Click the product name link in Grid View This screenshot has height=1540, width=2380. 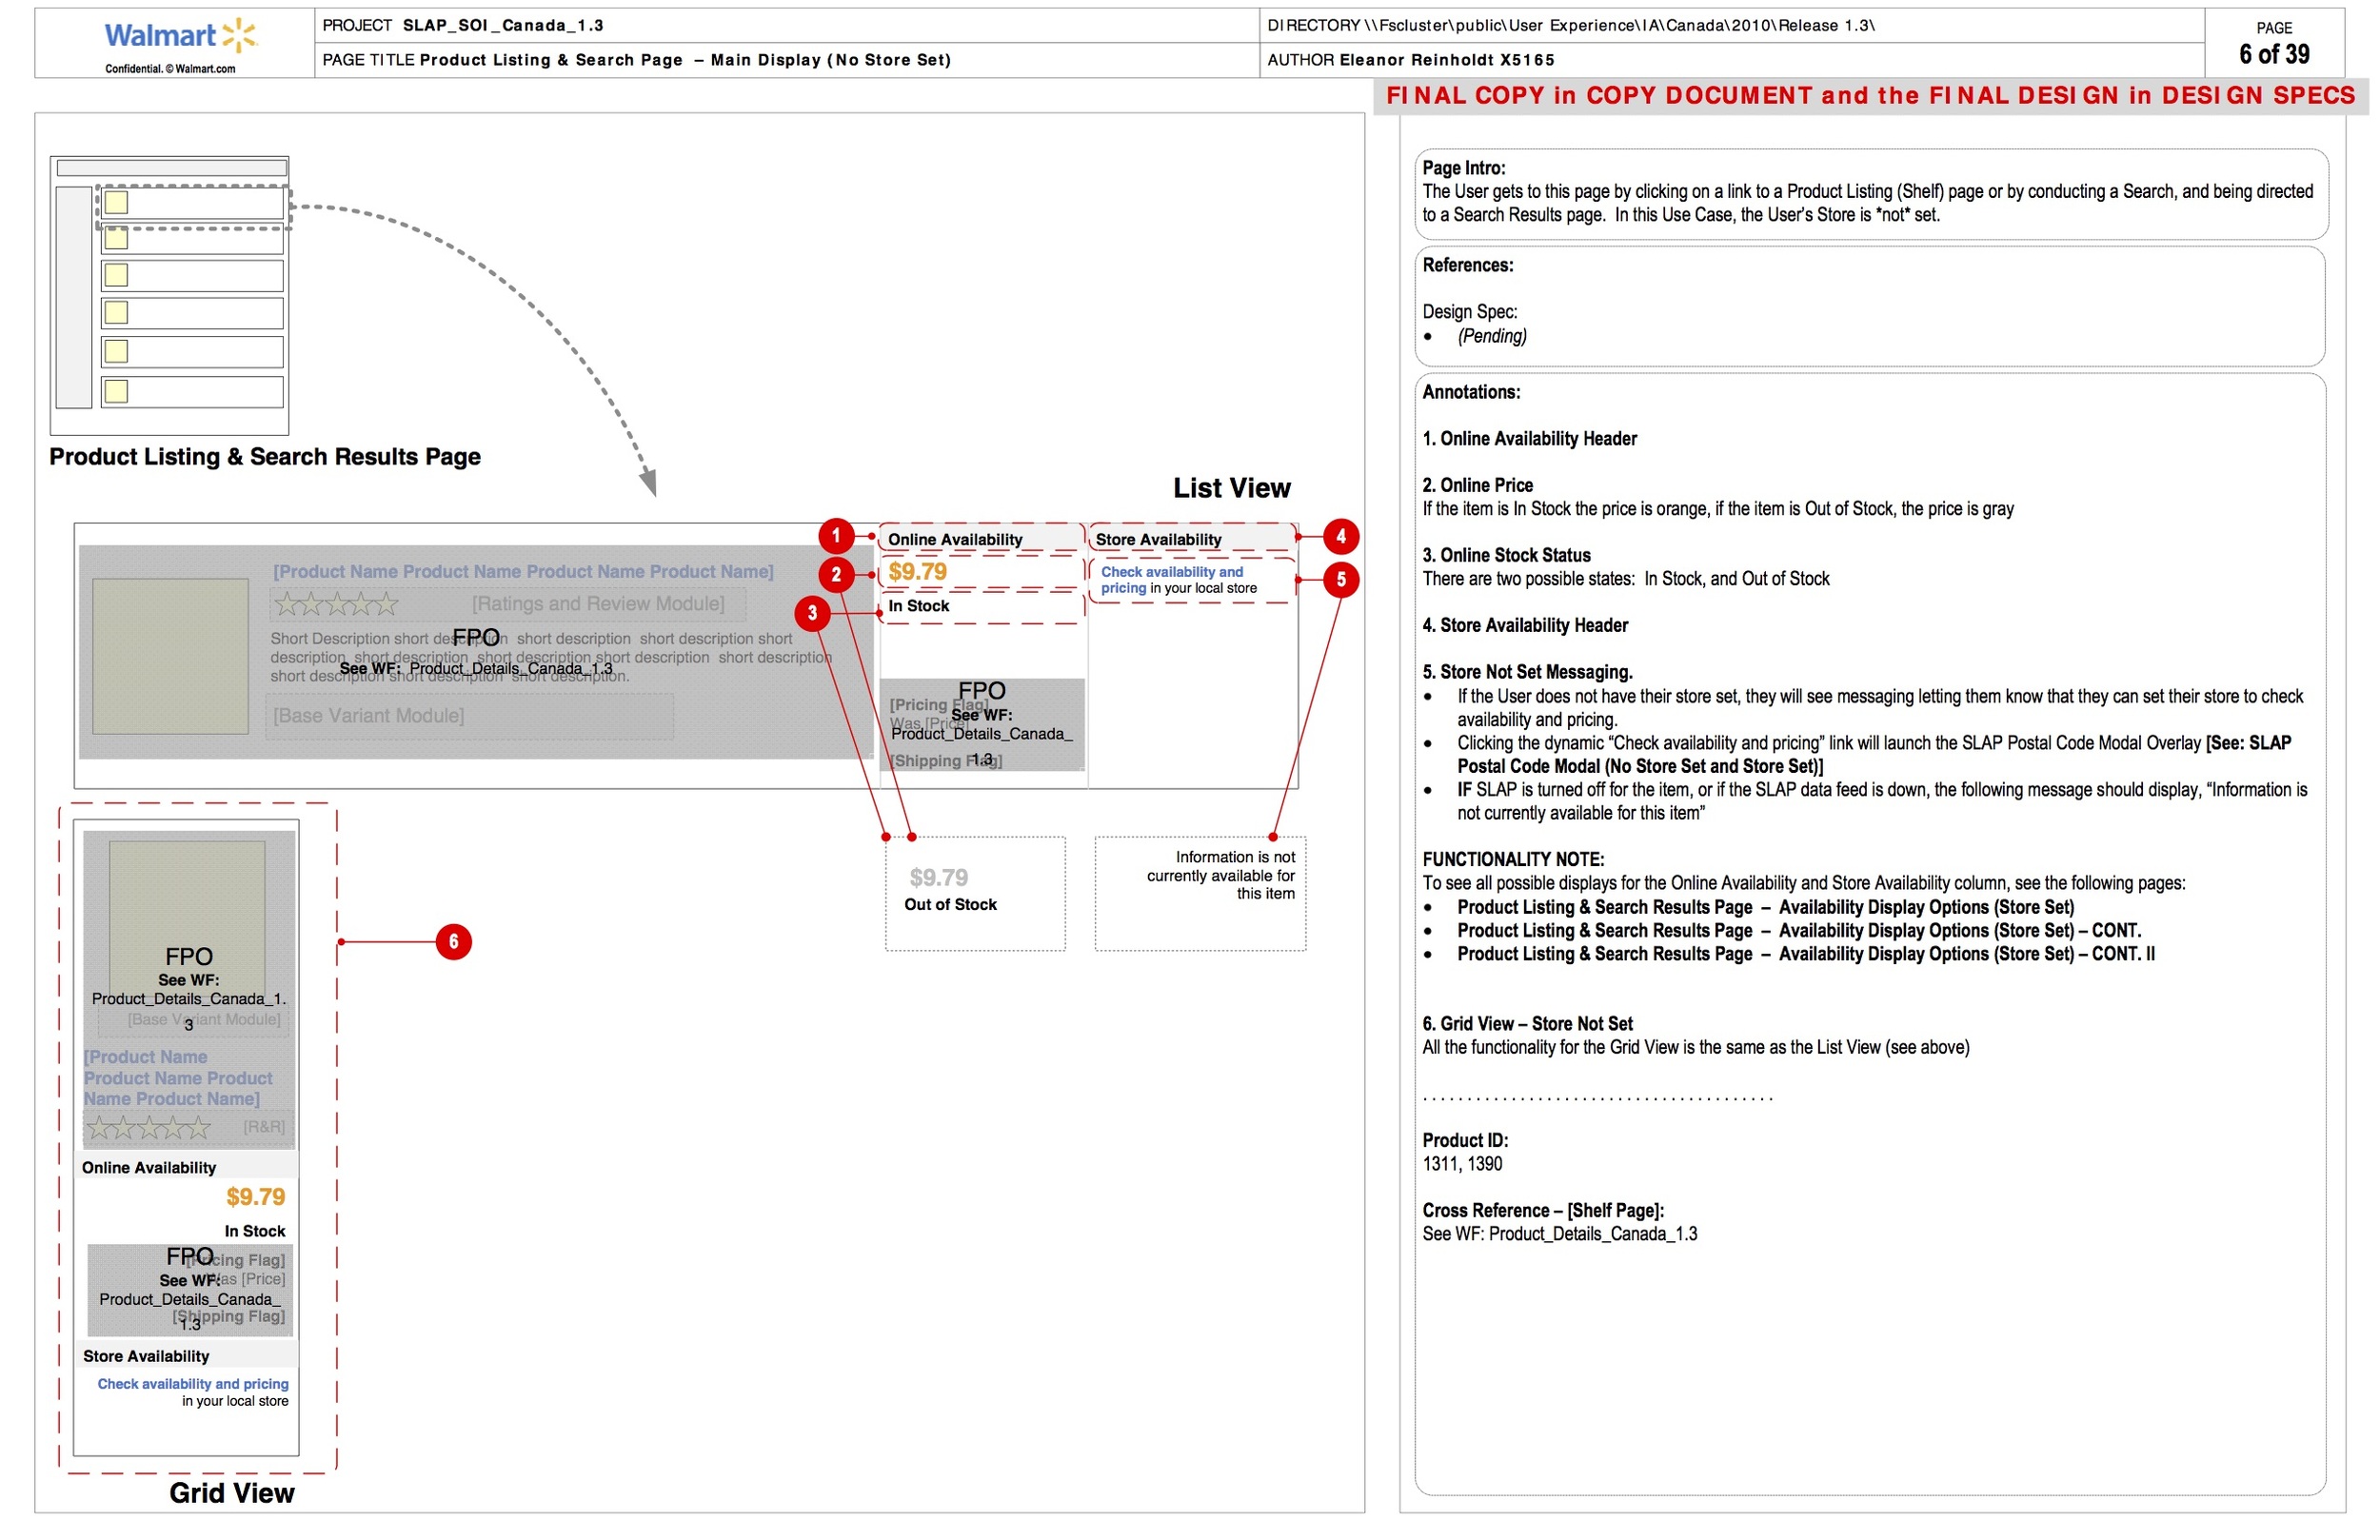coord(178,1078)
